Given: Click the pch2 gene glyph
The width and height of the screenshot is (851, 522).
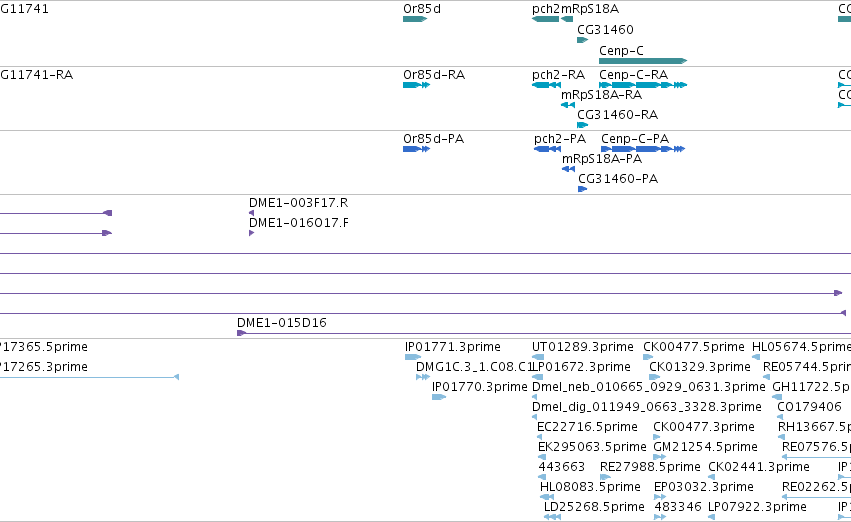Looking at the screenshot, I should 545,19.
